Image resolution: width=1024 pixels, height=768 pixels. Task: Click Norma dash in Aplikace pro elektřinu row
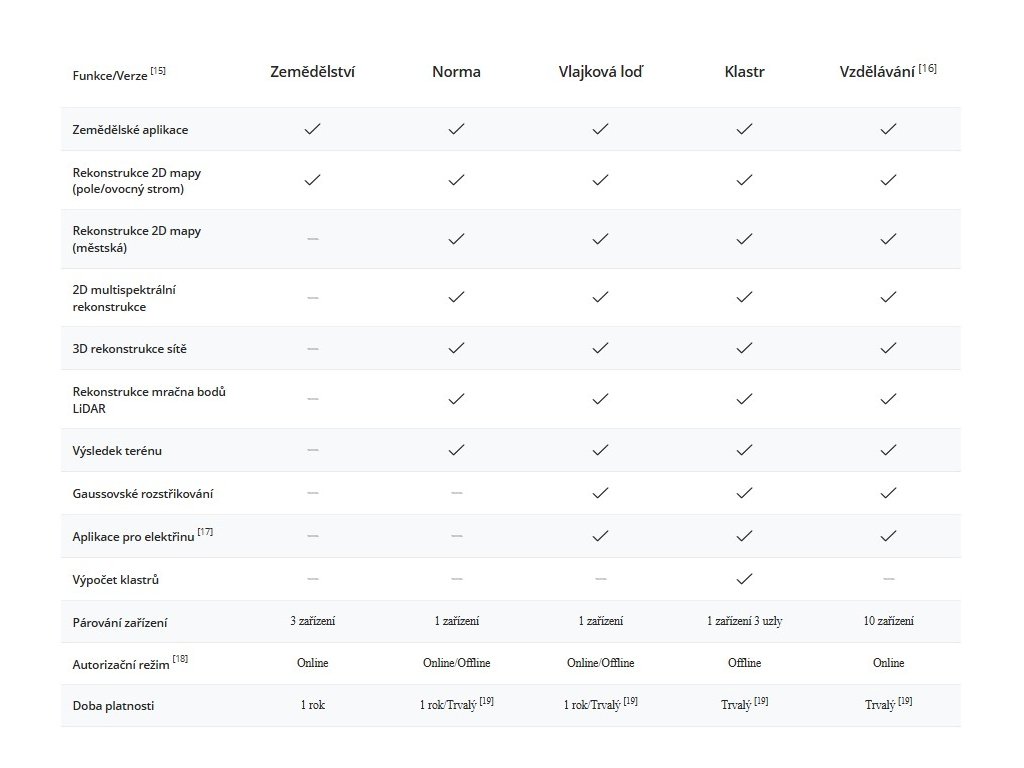(x=457, y=536)
